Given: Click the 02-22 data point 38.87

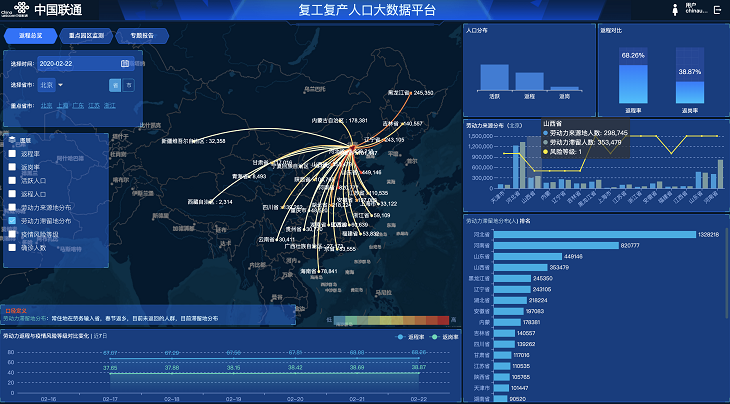Looking at the screenshot, I should point(419,373).
